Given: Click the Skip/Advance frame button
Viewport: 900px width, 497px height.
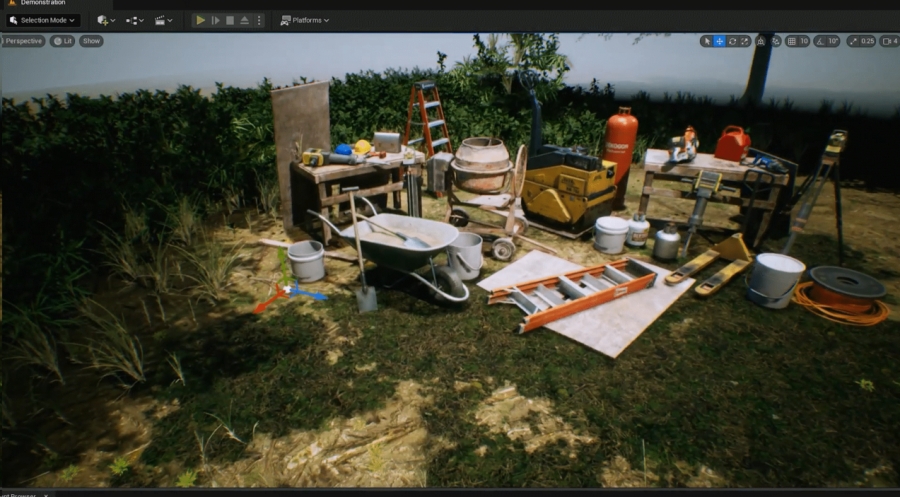Looking at the screenshot, I should [x=215, y=20].
